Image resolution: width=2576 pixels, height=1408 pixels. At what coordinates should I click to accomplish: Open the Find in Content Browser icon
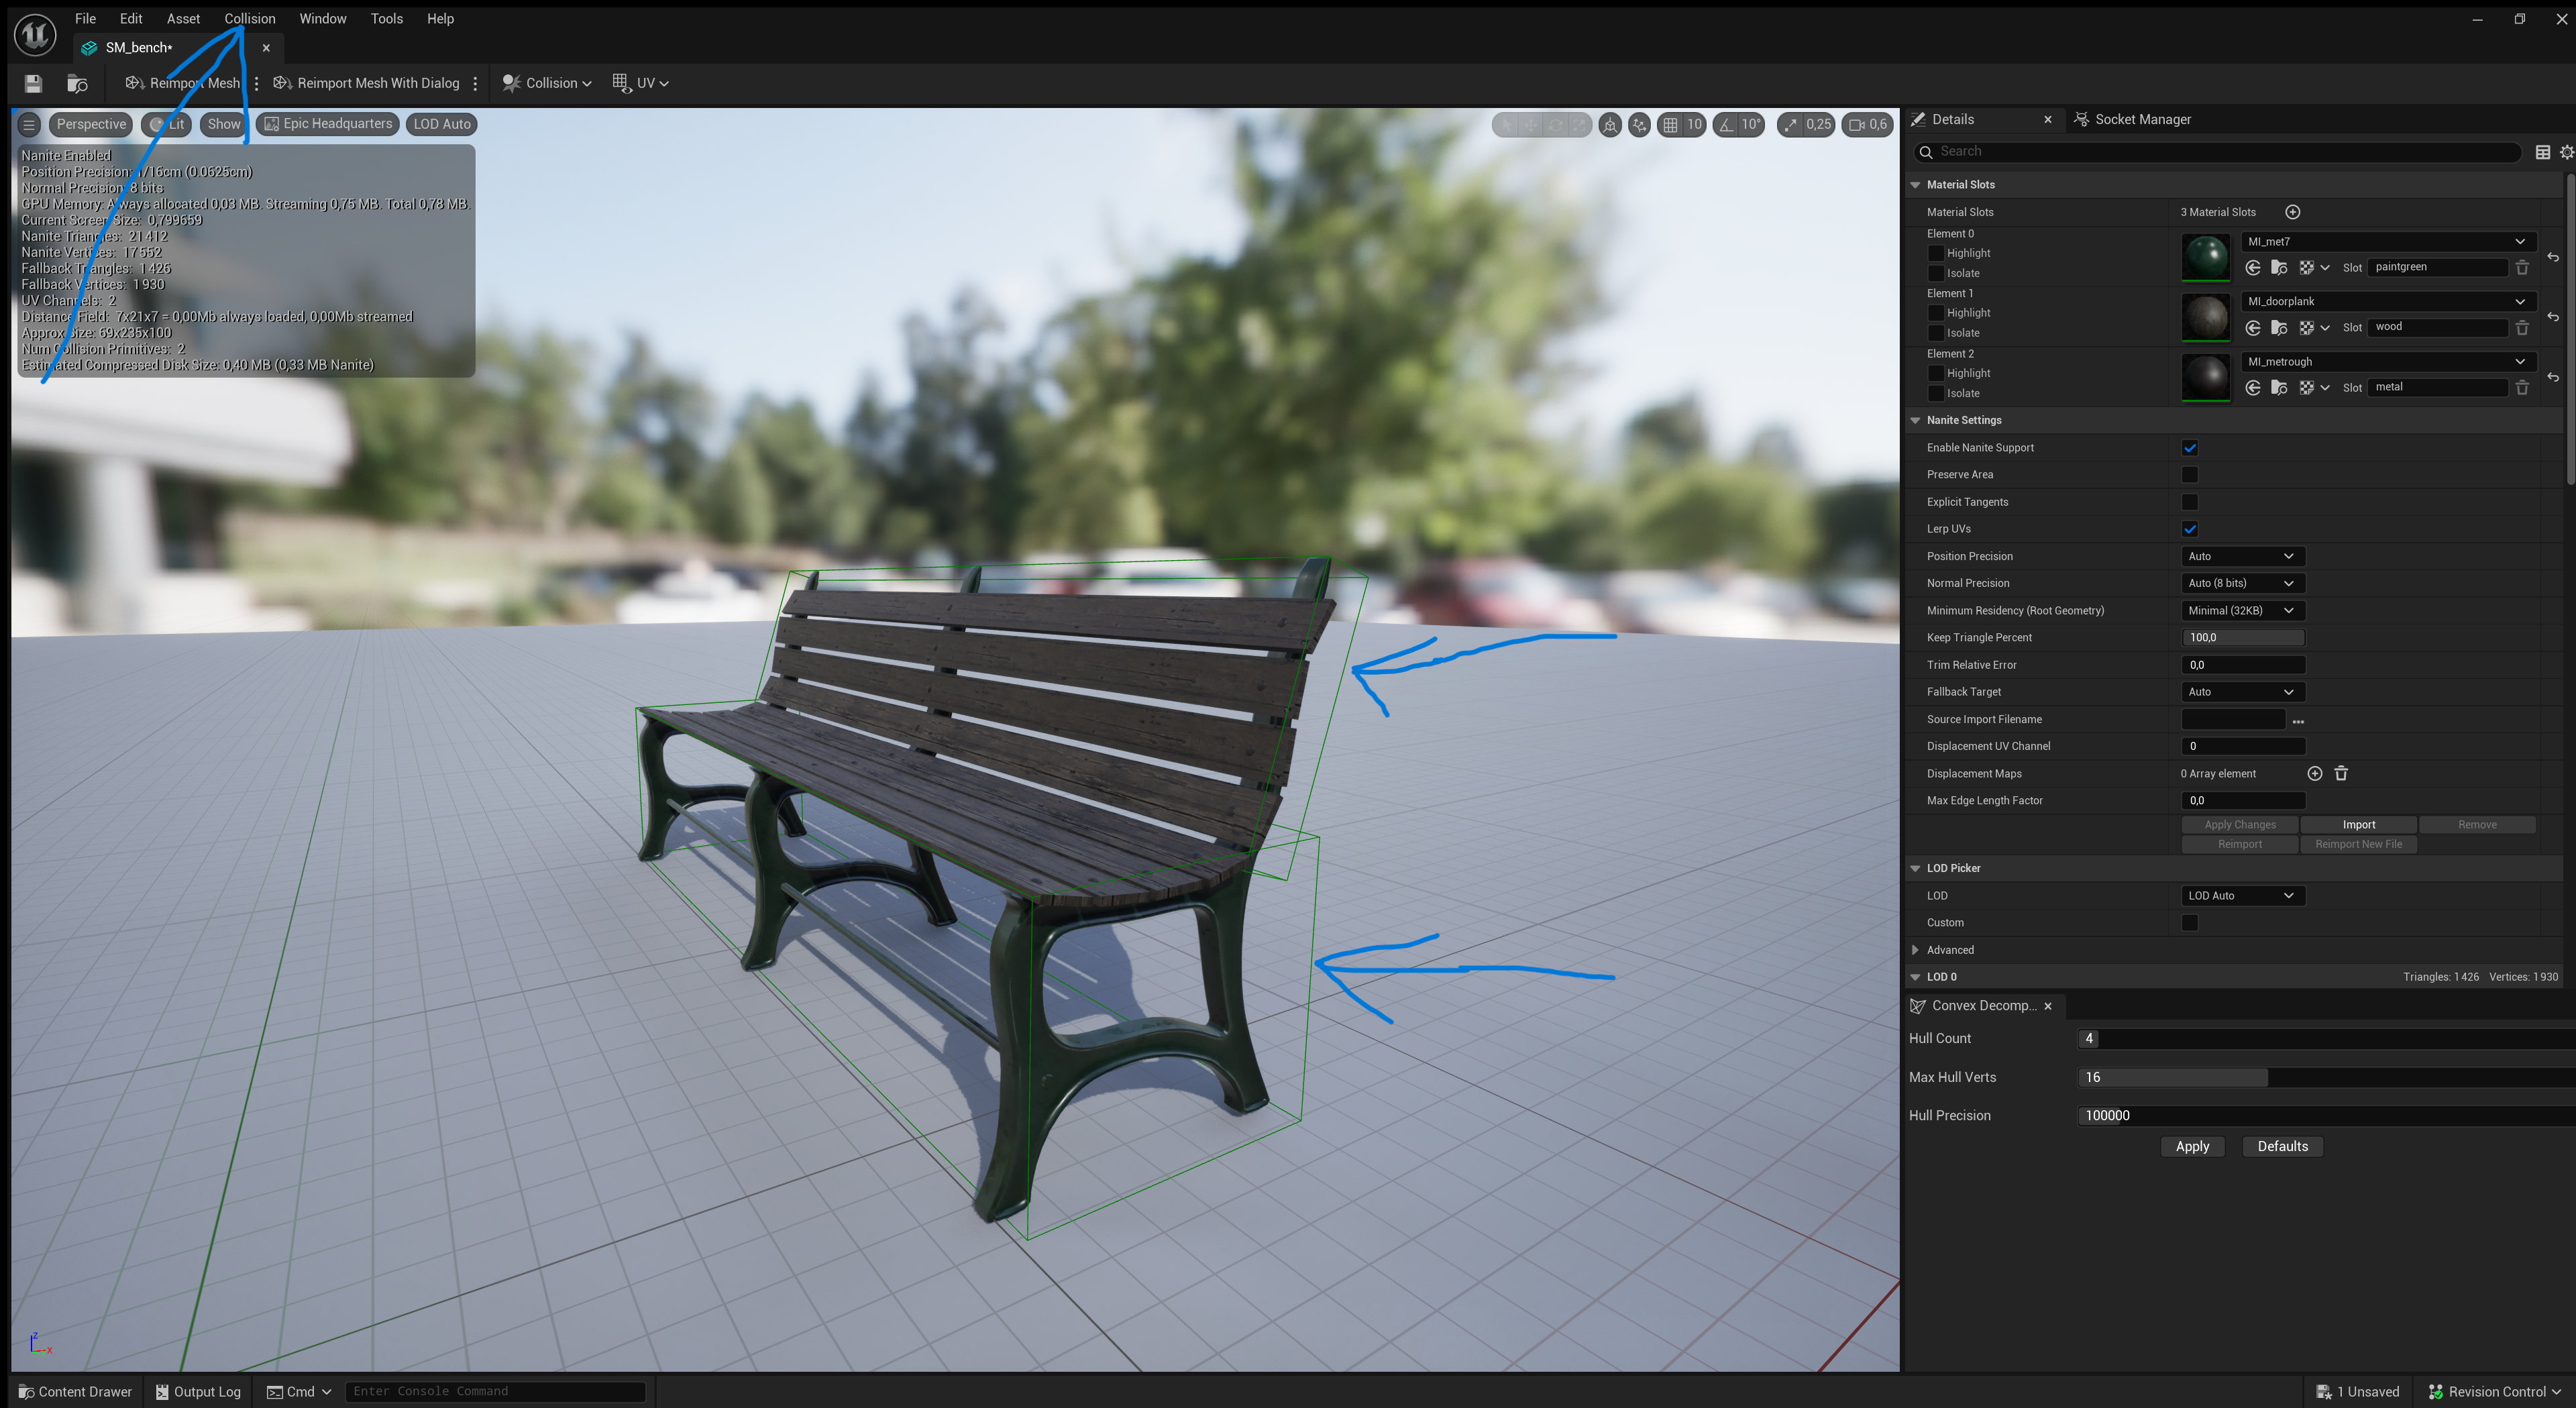pos(77,83)
